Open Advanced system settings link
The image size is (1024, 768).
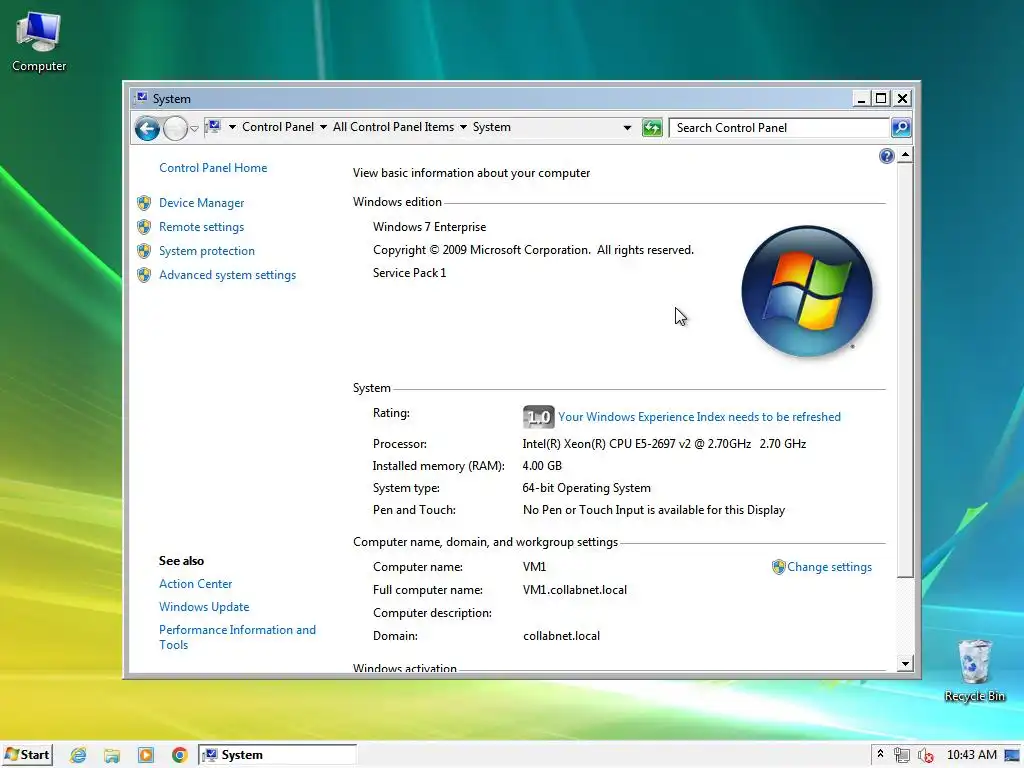pyautogui.click(x=227, y=275)
